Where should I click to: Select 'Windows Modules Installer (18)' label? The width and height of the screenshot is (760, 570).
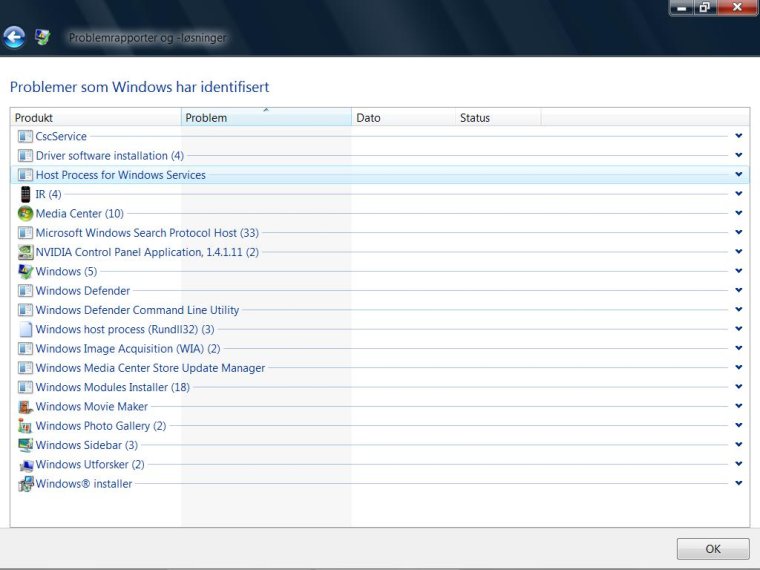[112, 387]
